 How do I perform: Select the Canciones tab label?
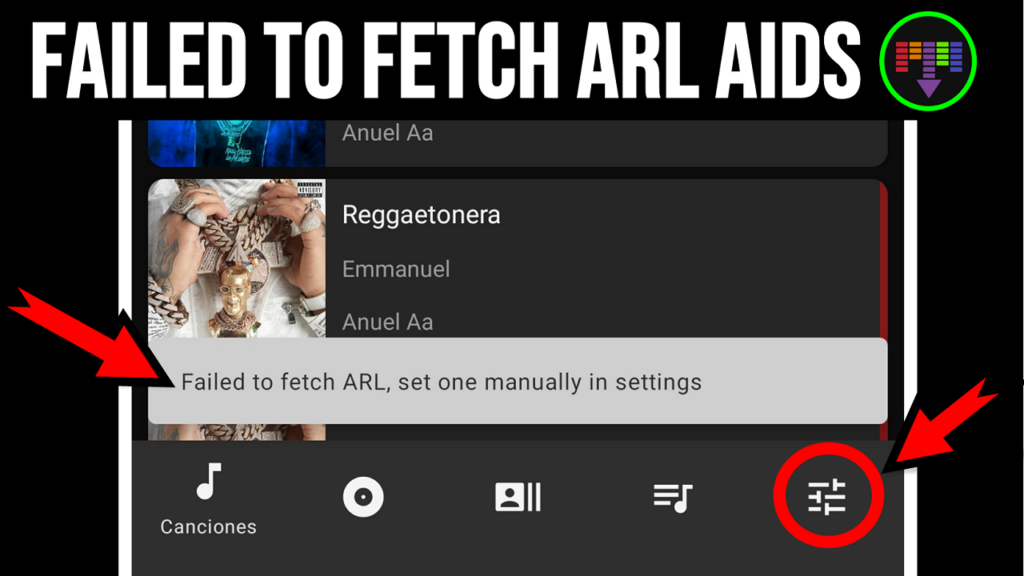pos(208,527)
